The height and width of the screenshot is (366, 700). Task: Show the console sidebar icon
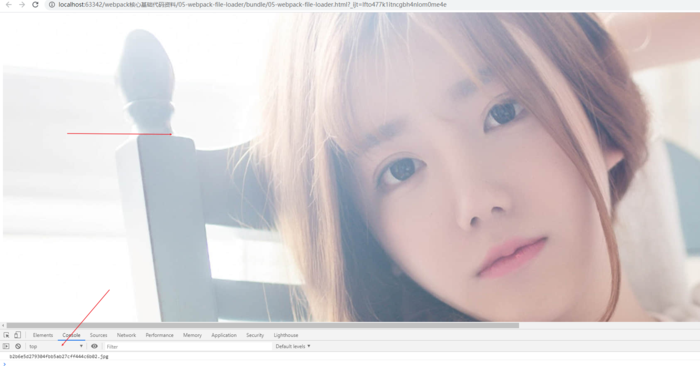coord(6,346)
